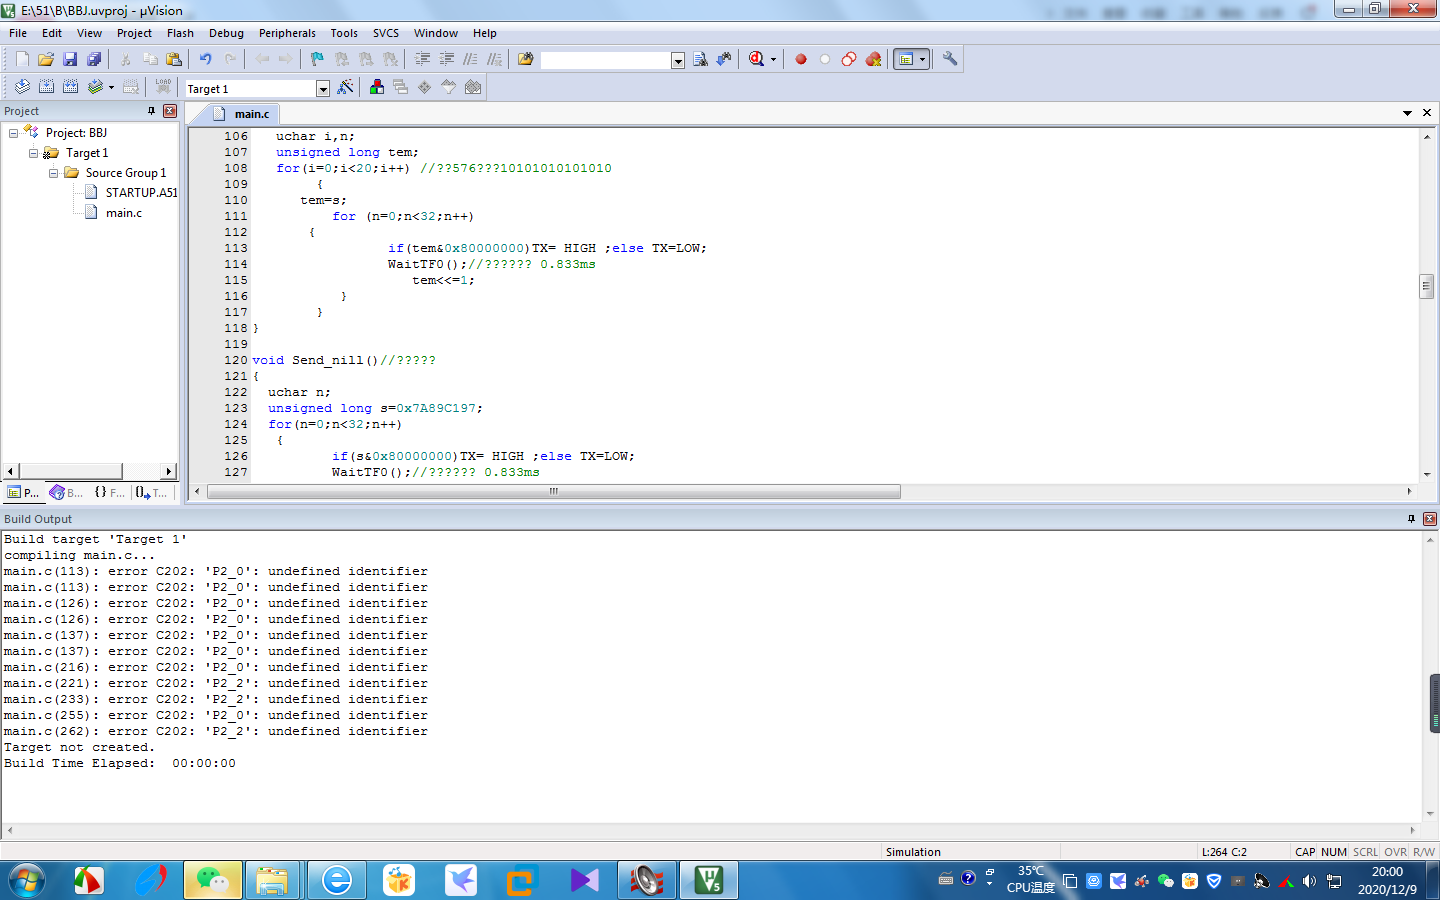Open the Flash menu
This screenshot has height=900, width=1440.
click(x=180, y=33)
